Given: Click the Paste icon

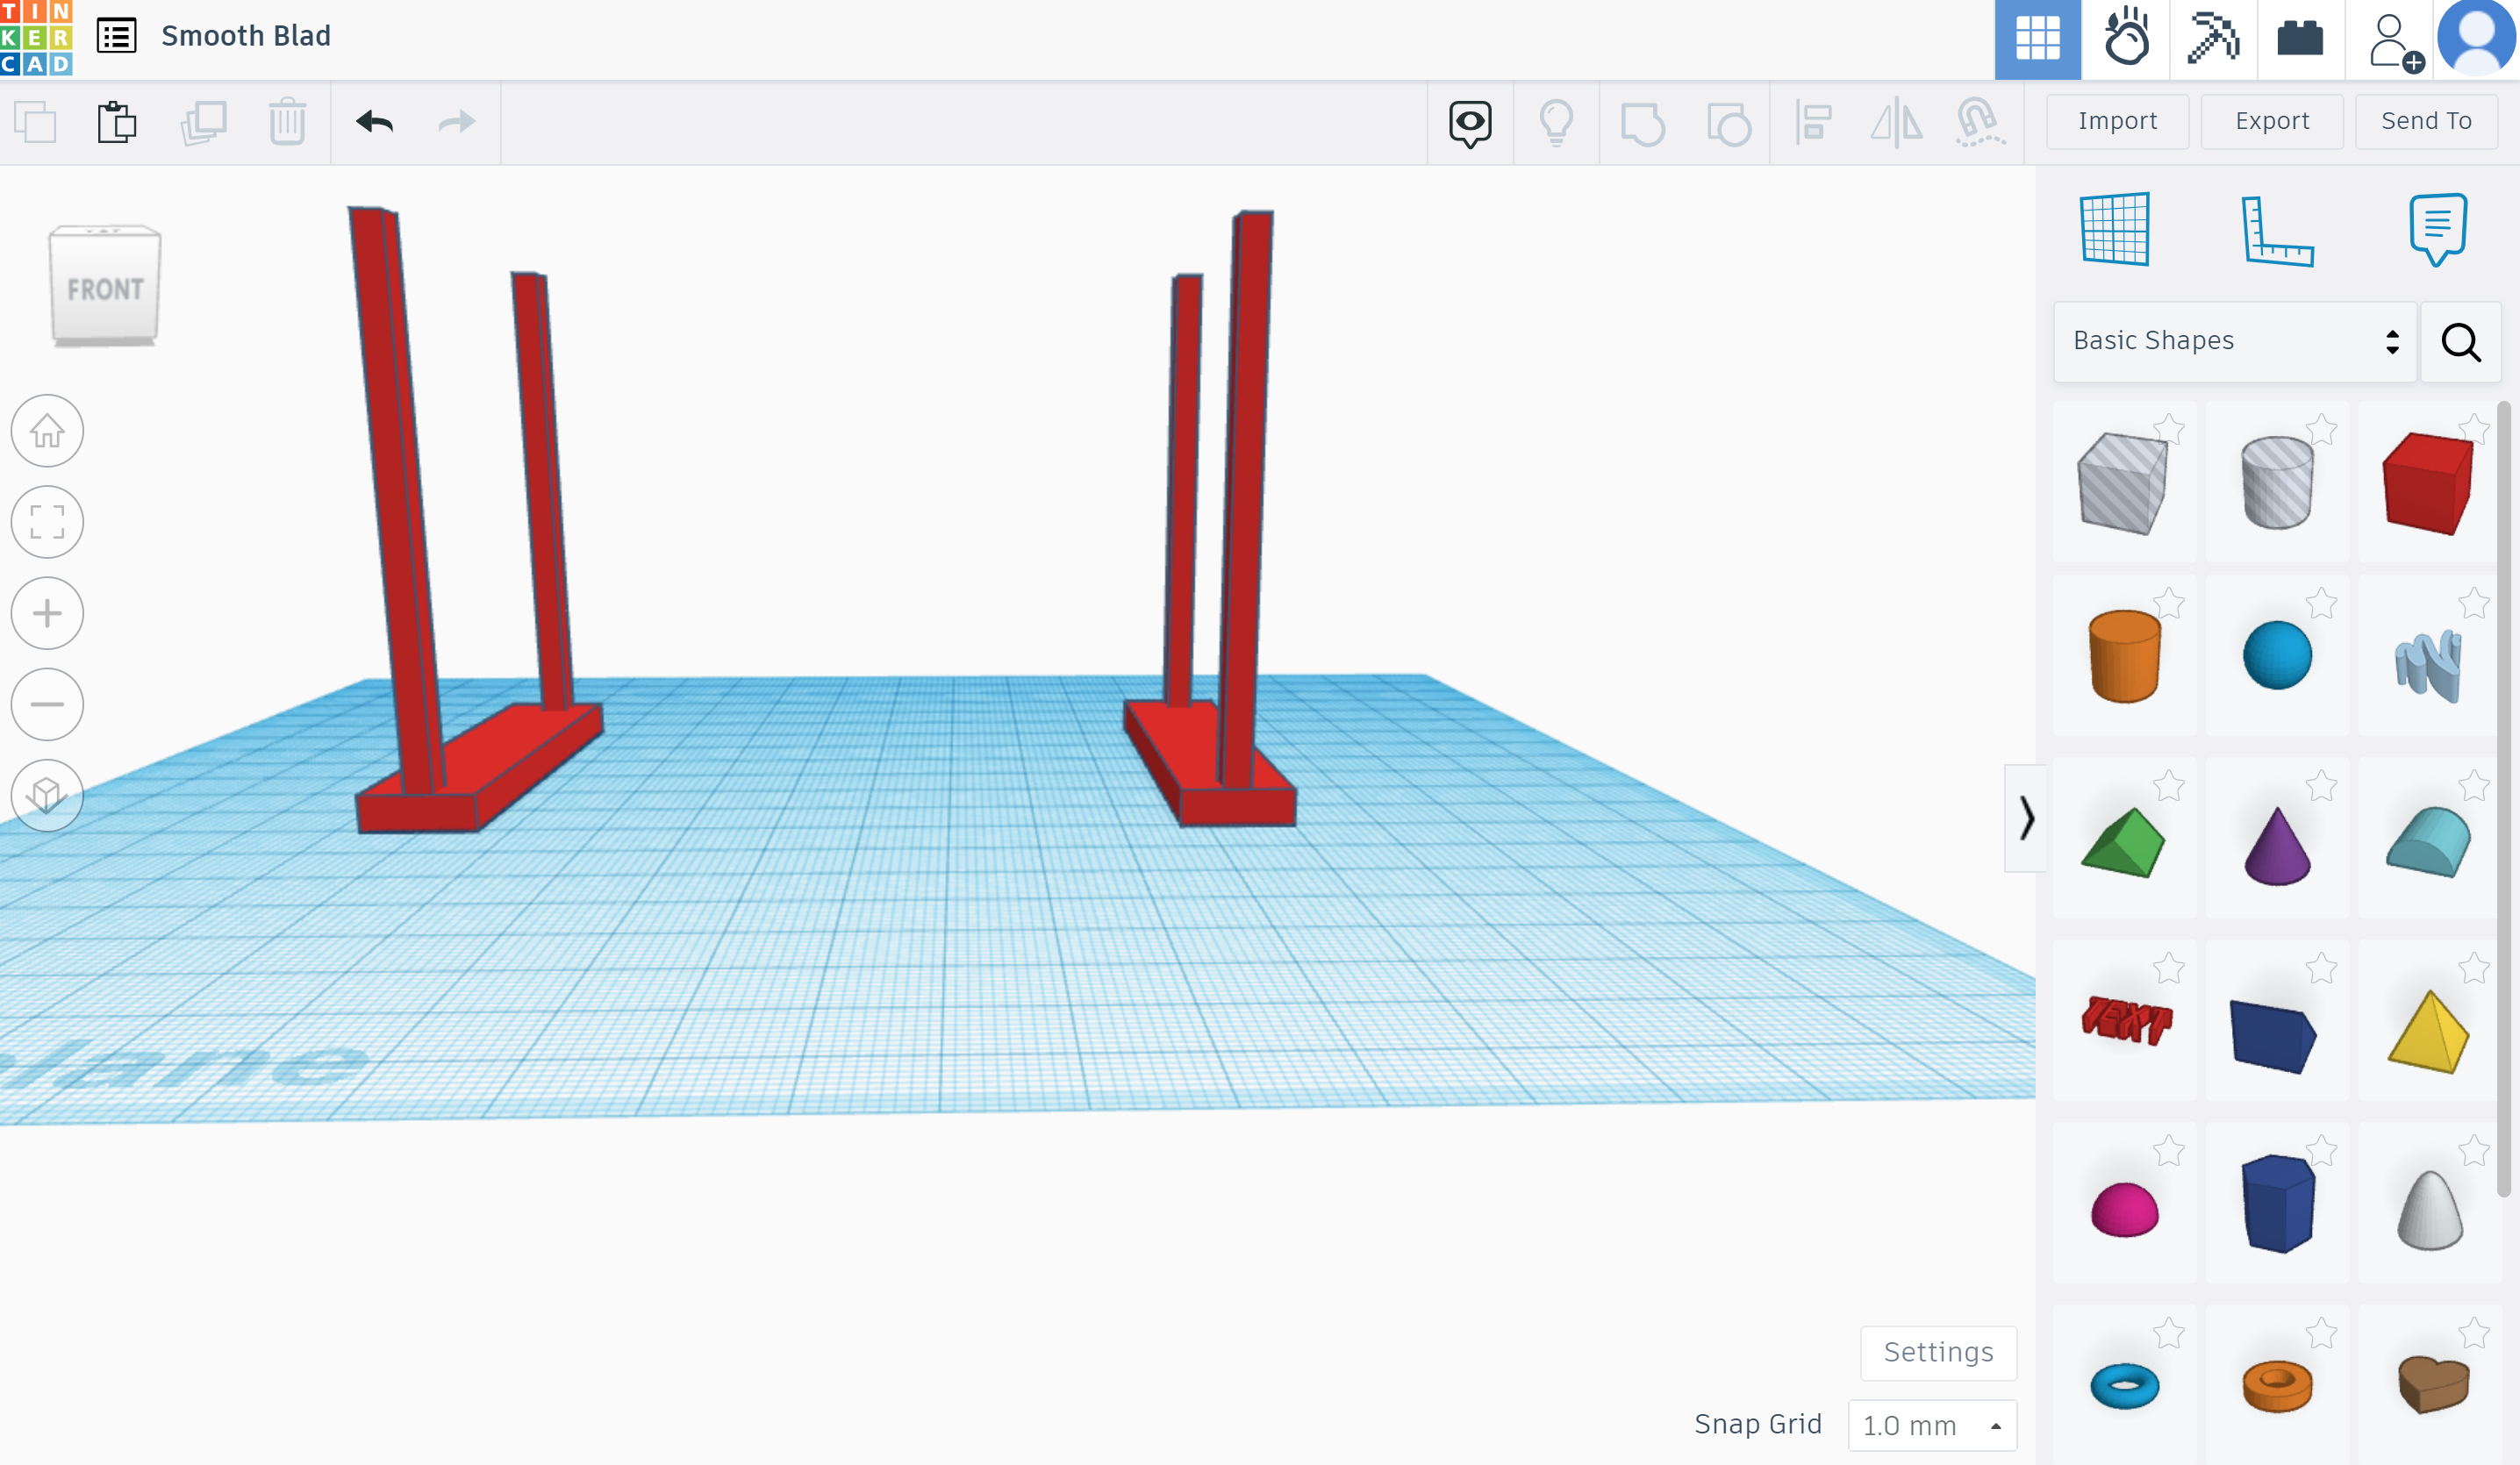Looking at the screenshot, I should tap(117, 122).
